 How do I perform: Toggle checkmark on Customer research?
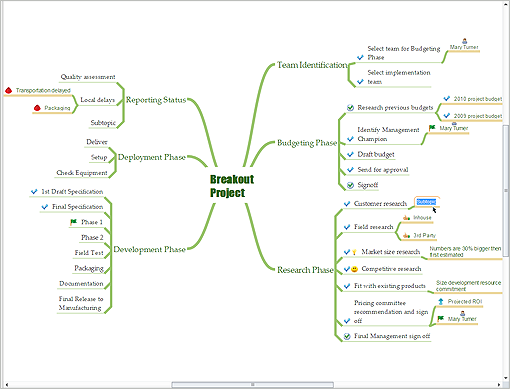click(347, 204)
